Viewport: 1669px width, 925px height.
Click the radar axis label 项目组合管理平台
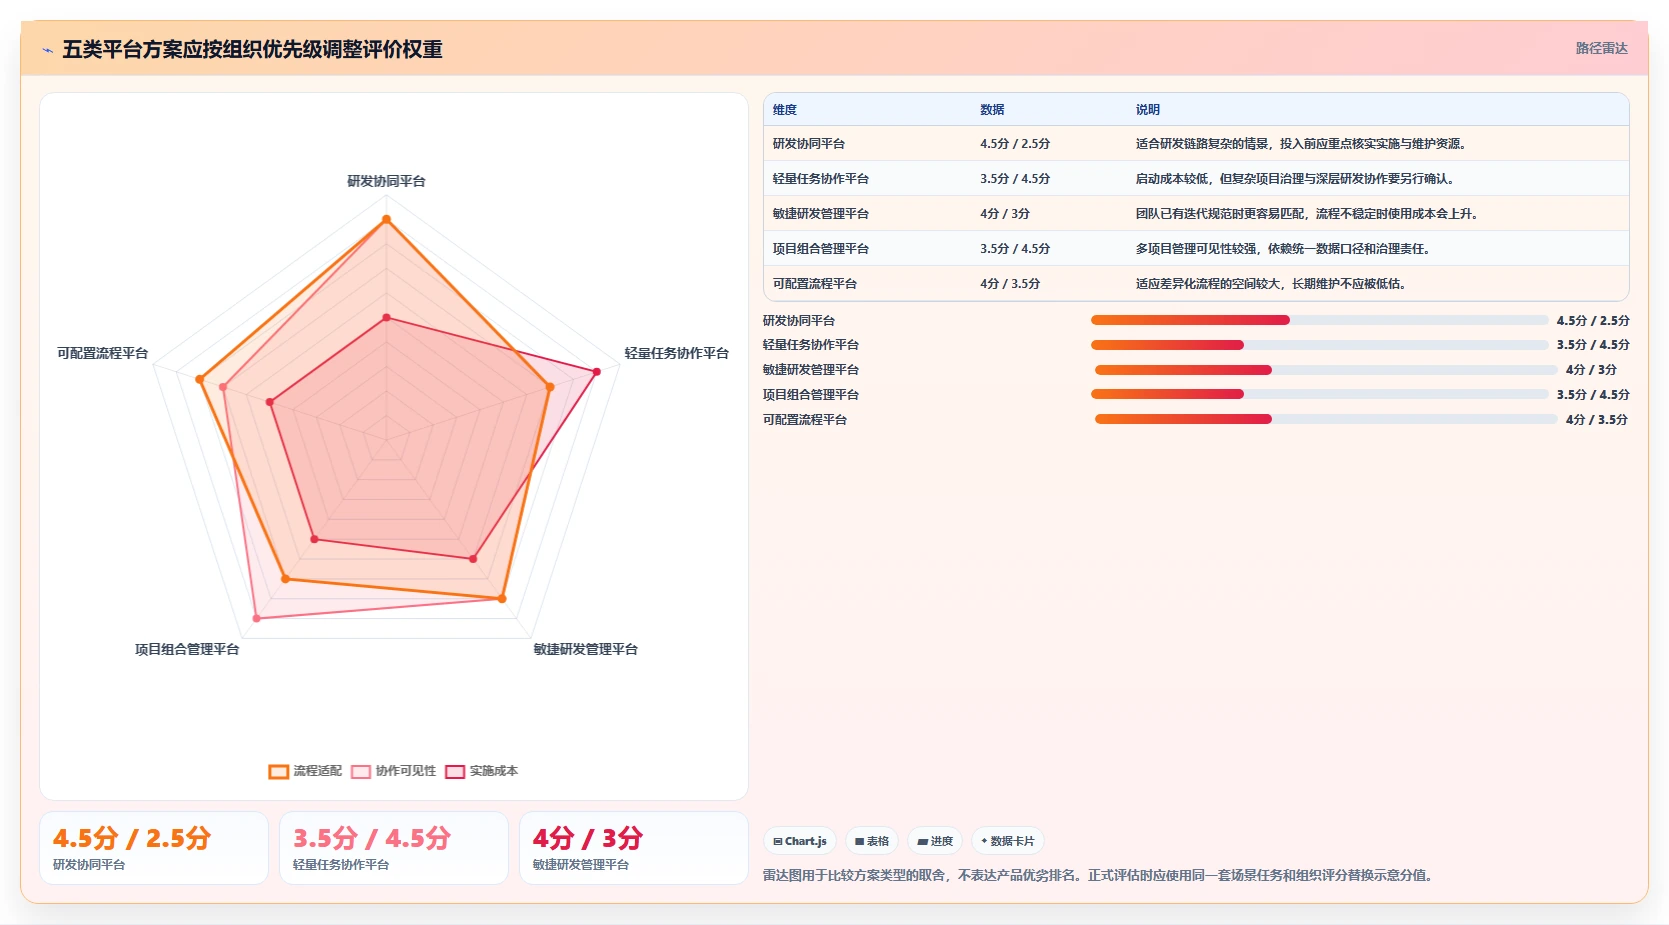click(x=187, y=649)
